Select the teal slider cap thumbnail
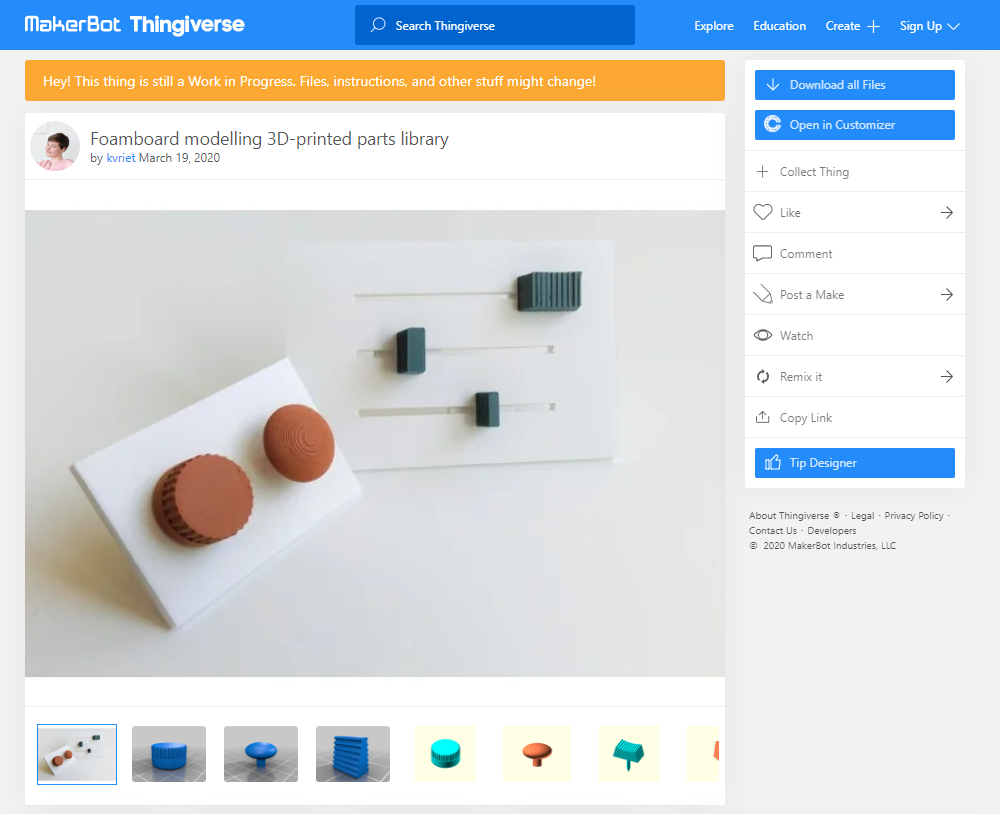 pos(629,754)
